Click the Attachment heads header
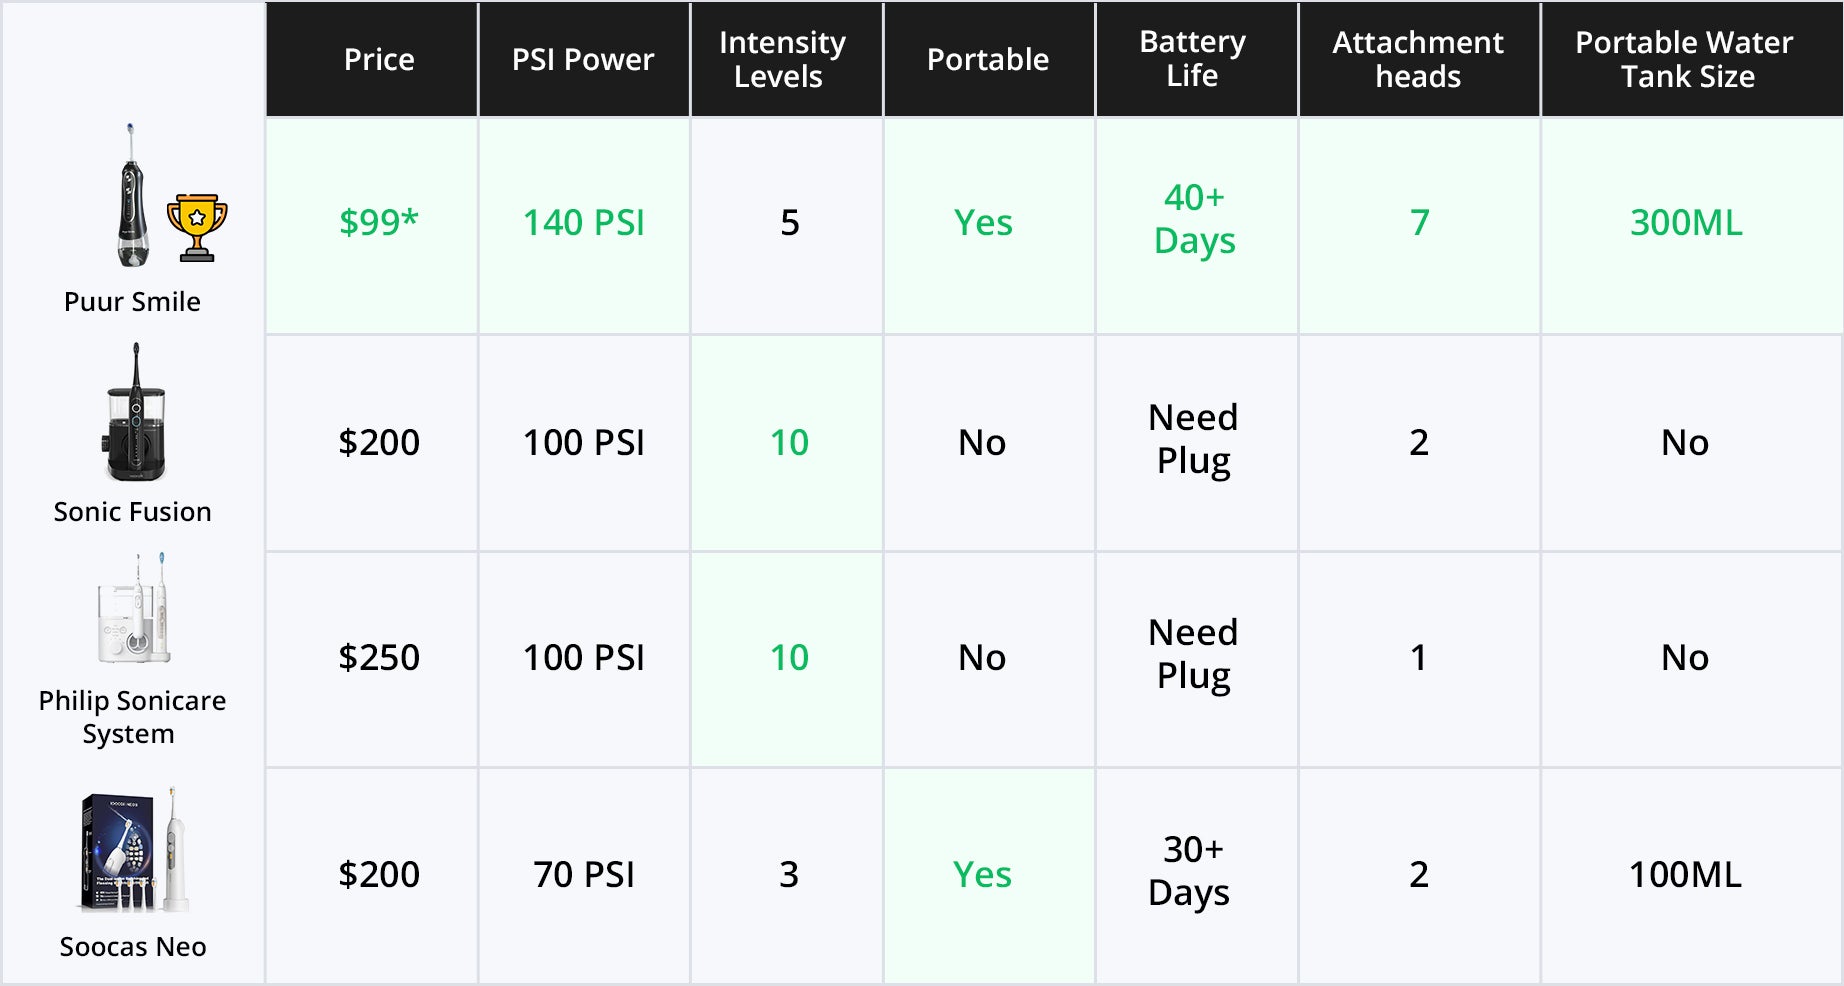 pos(1418,60)
